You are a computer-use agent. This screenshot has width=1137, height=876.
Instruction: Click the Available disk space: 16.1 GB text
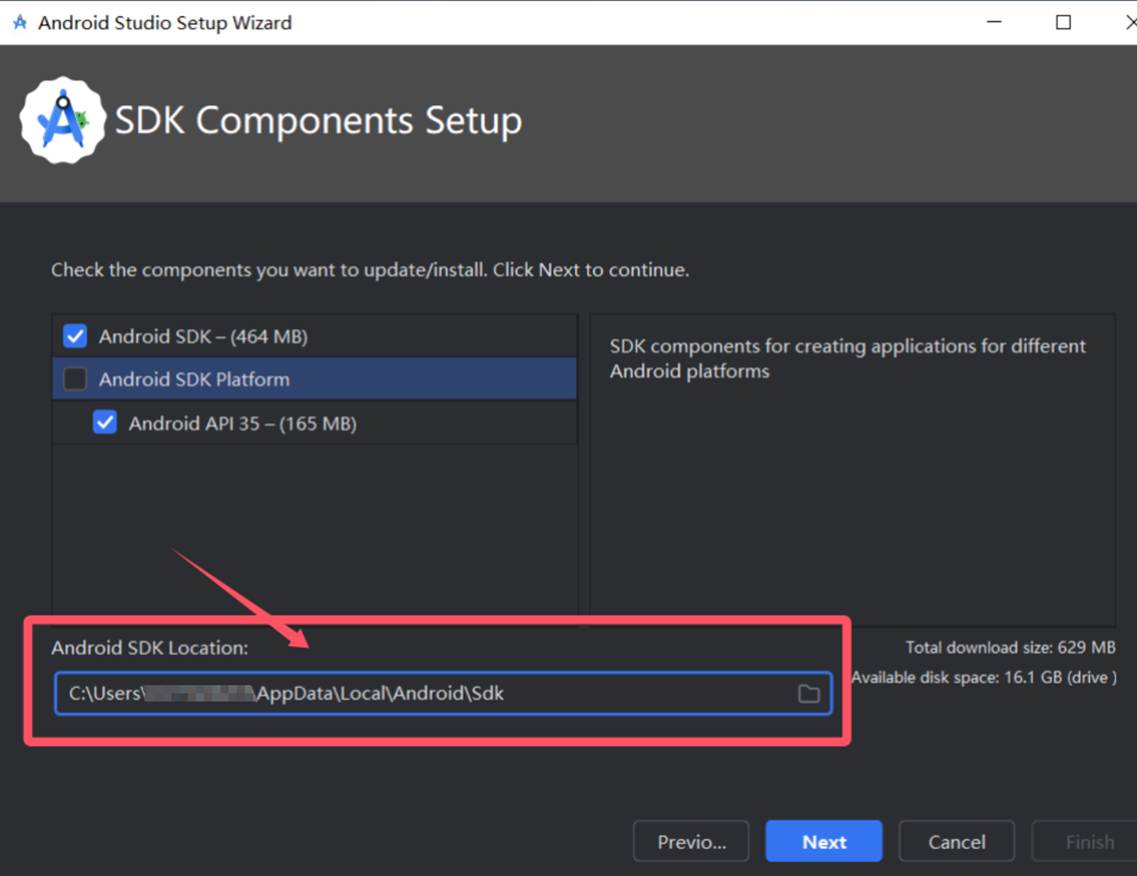983,677
